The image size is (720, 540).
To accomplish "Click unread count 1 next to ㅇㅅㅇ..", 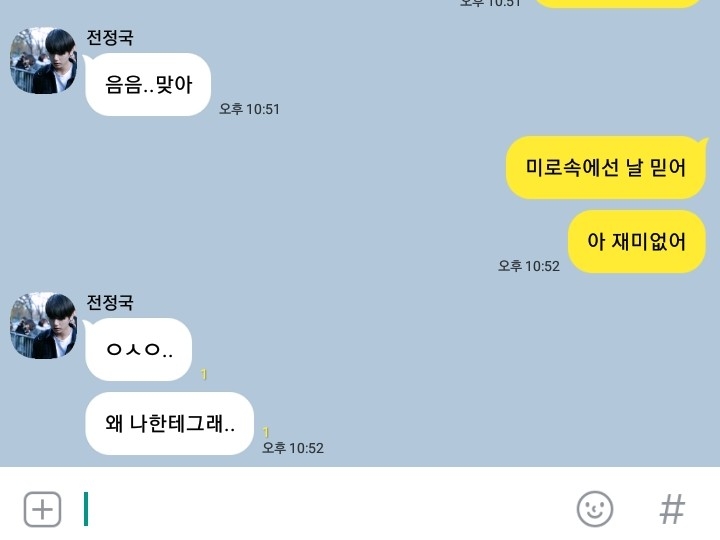I will pyautogui.click(x=204, y=374).
